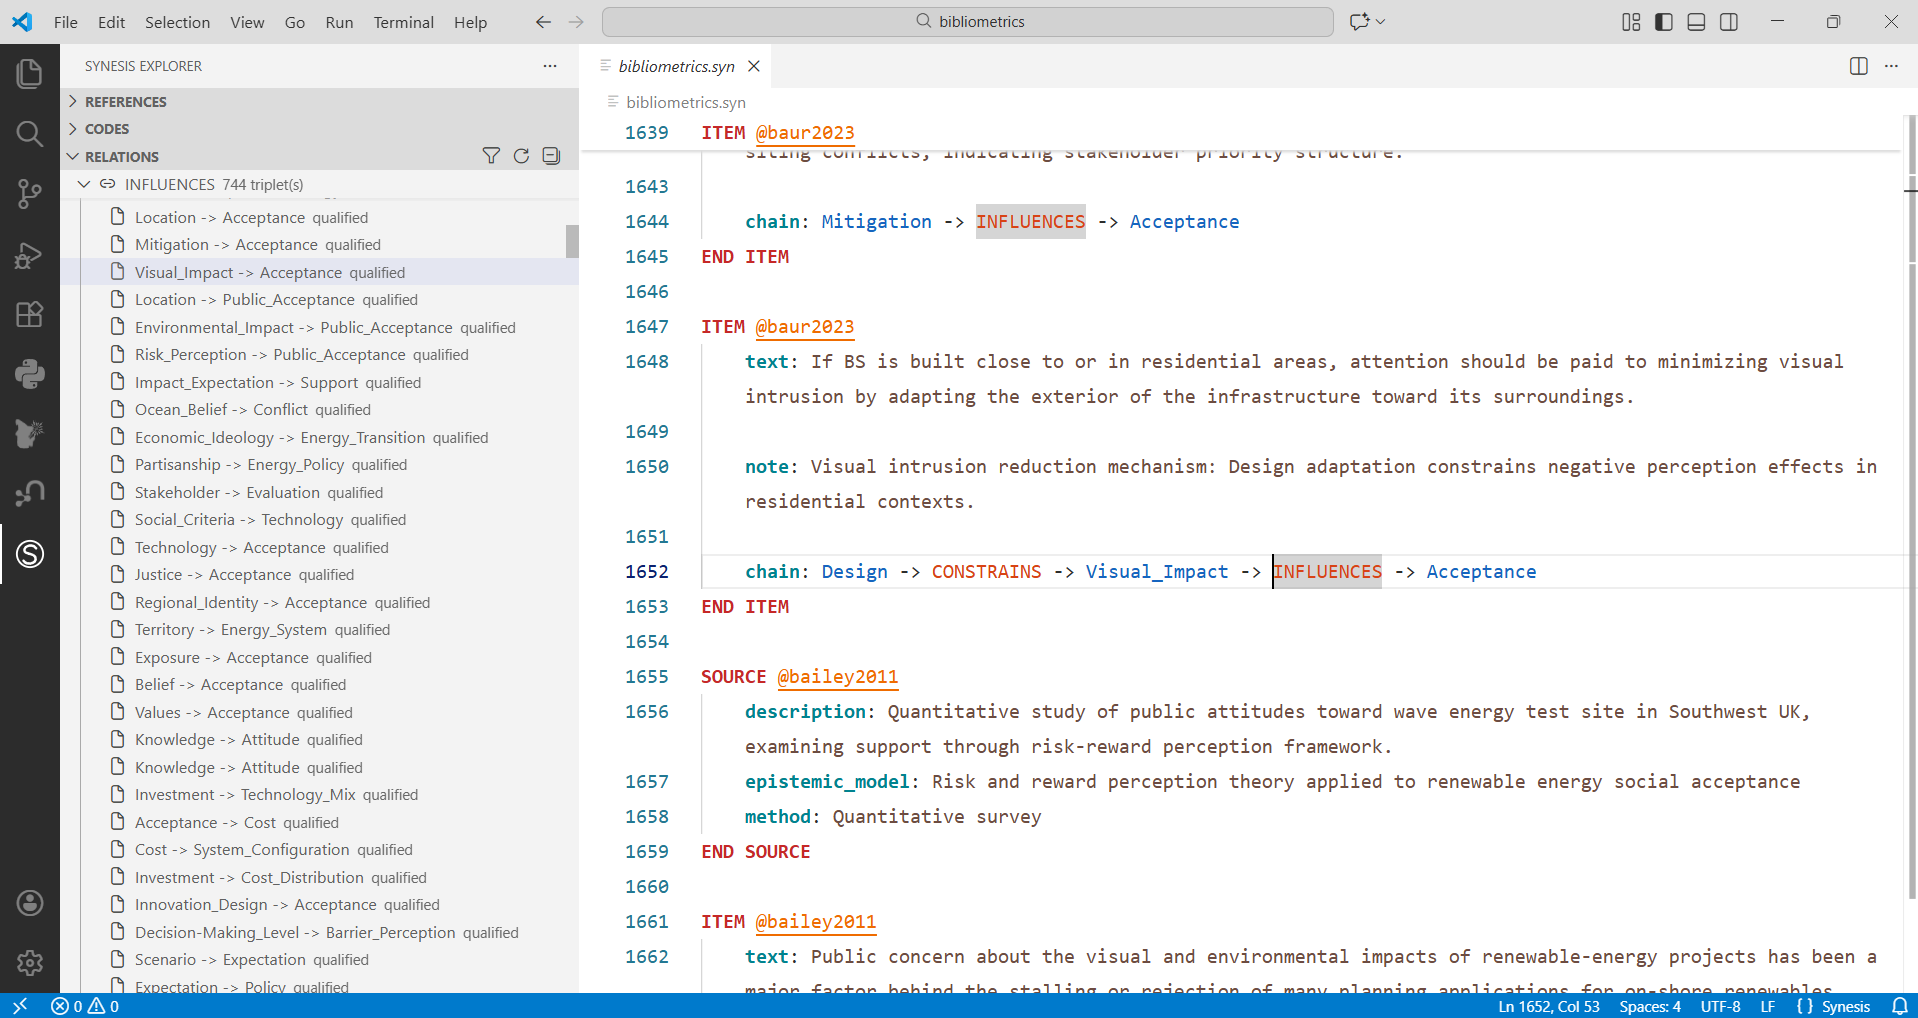Filter the Relations list
The width and height of the screenshot is (1918, 1018).
click(x=491, y=156)
